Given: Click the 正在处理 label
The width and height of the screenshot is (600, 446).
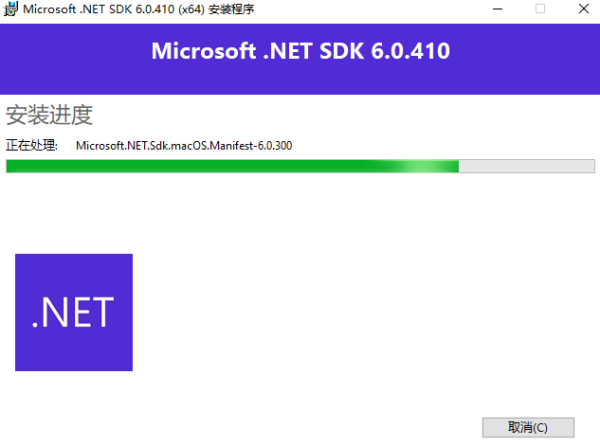Looking at the screenshot, I should pos(31,146).
